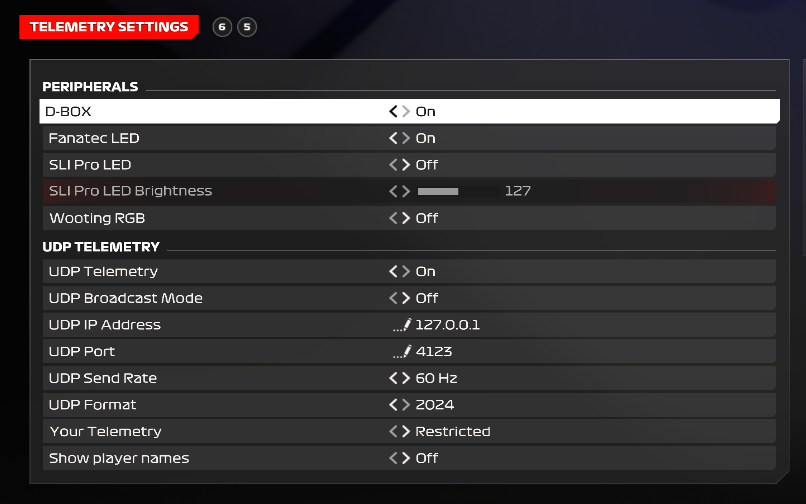This screenshot has width=806, height=504.
Task: Click left arrow for UDP Format
Action: coord(394,405)
